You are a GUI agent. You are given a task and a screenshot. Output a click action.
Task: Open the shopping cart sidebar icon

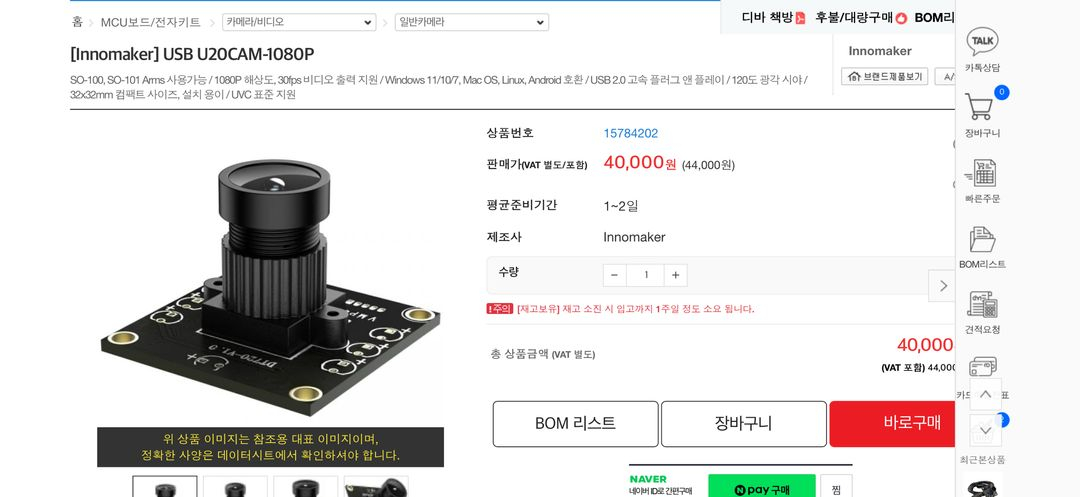pos(982,114)
